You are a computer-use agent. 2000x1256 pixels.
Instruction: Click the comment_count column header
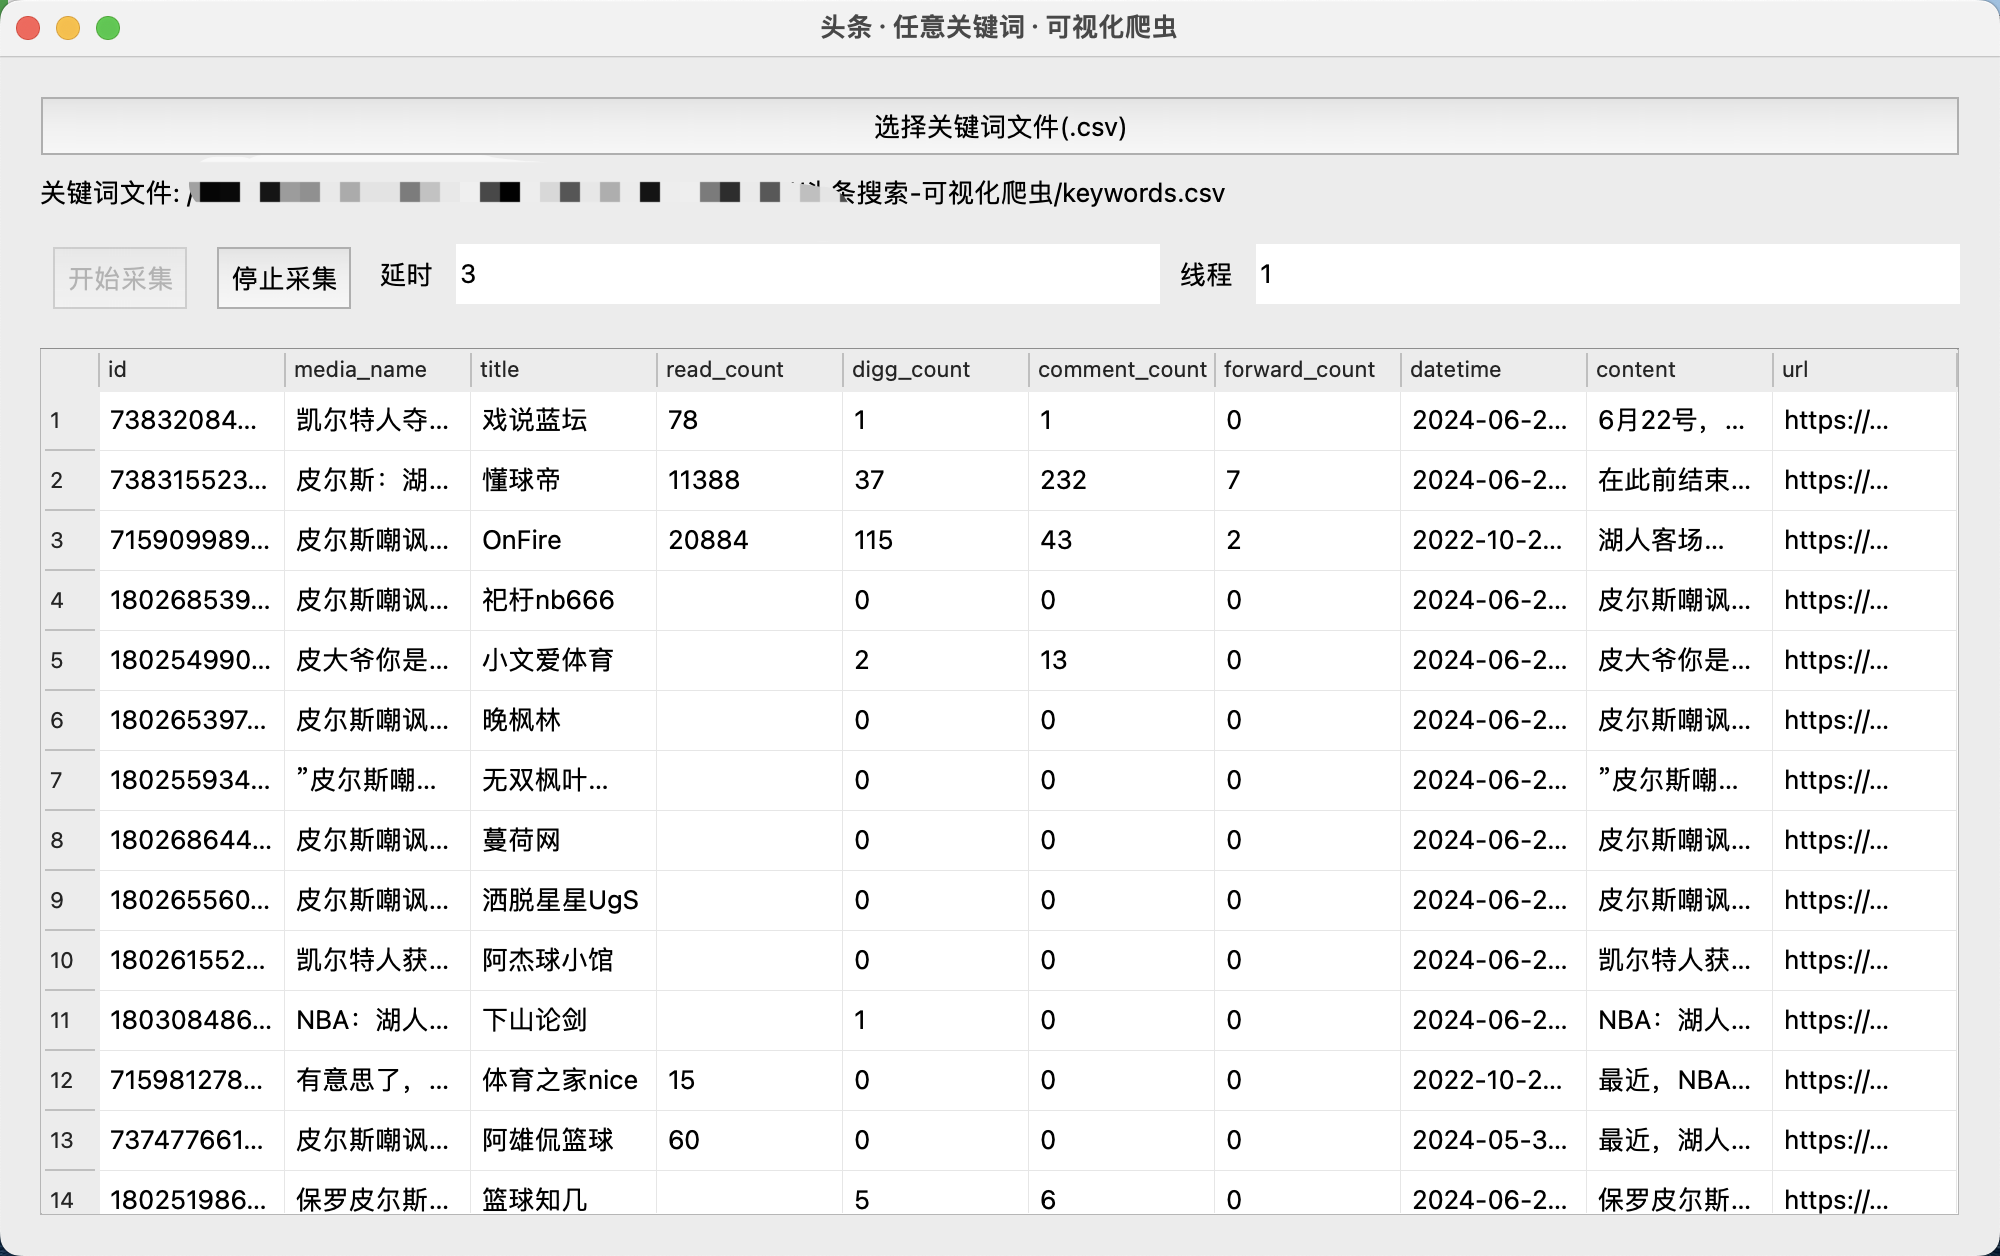pos(1121,370)
